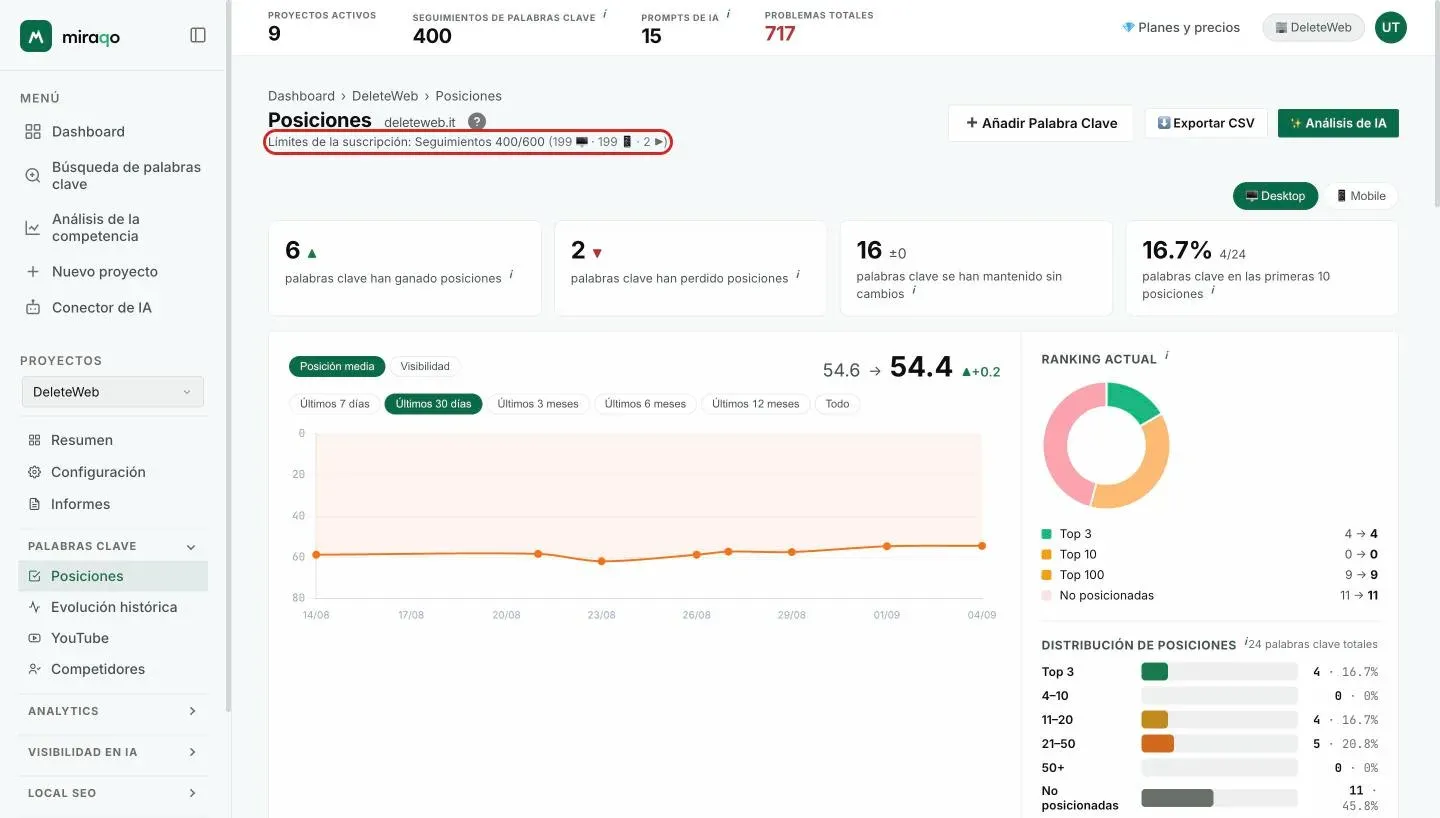Image resolution: width=1440 pixels, height=818 pixels.
Task: Click the YouTube play icon in sidebar
Action: (x=34, y=638)
